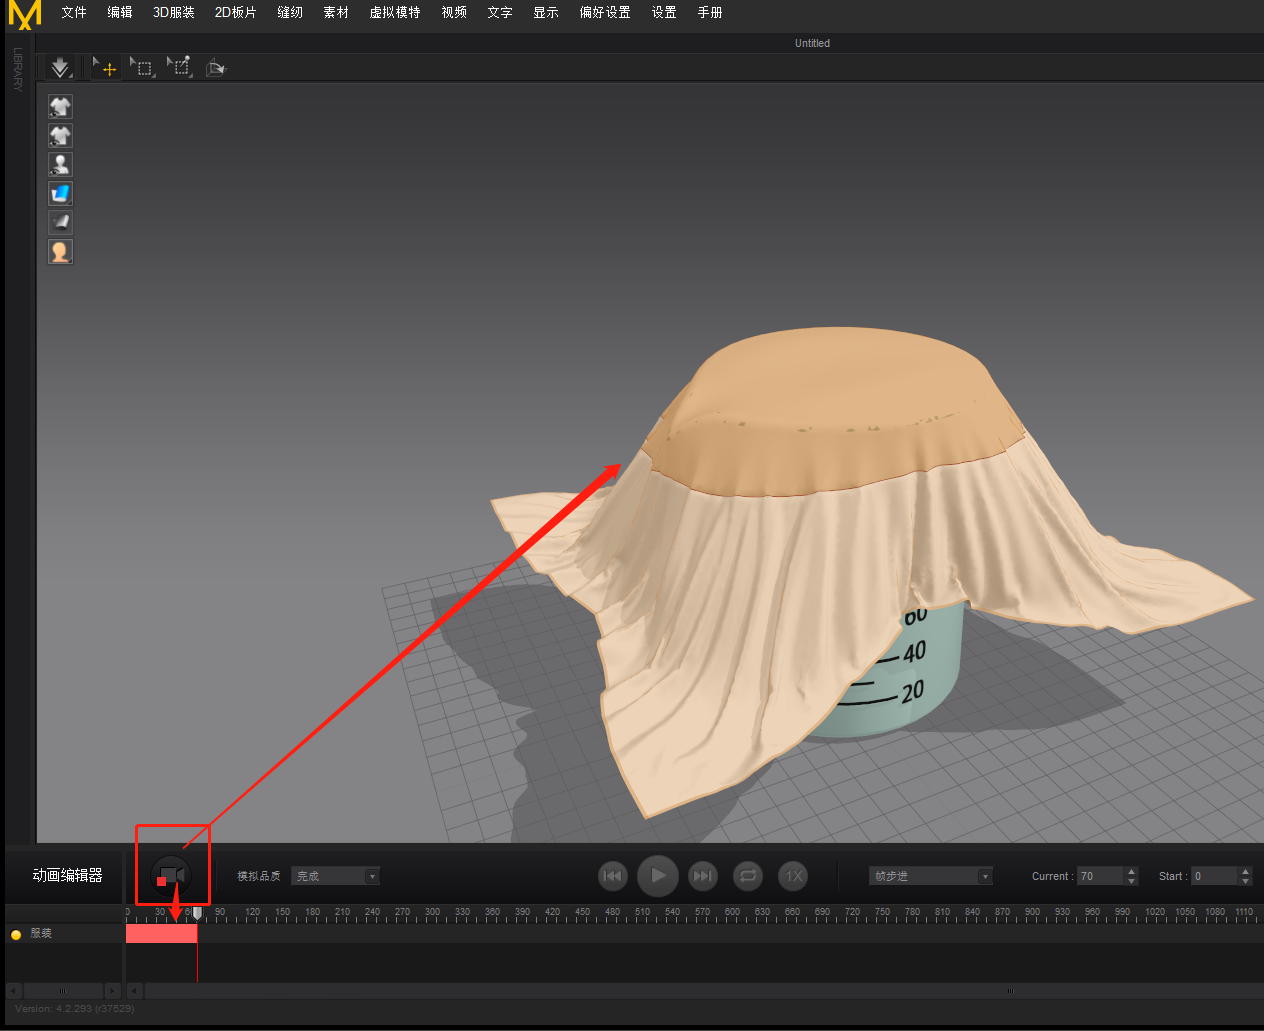The width and height of the screenshot is (1264, 1031).
Task: Click the Simulate down-arrow tool
Action: pos(60,67)
